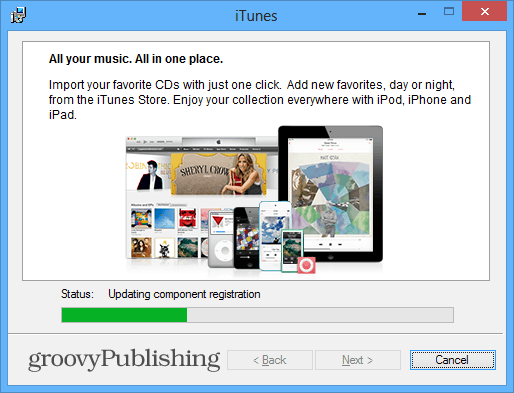
Task: Click the iTunes Store desktop screenshot image
Action: (x=202, y=197)
